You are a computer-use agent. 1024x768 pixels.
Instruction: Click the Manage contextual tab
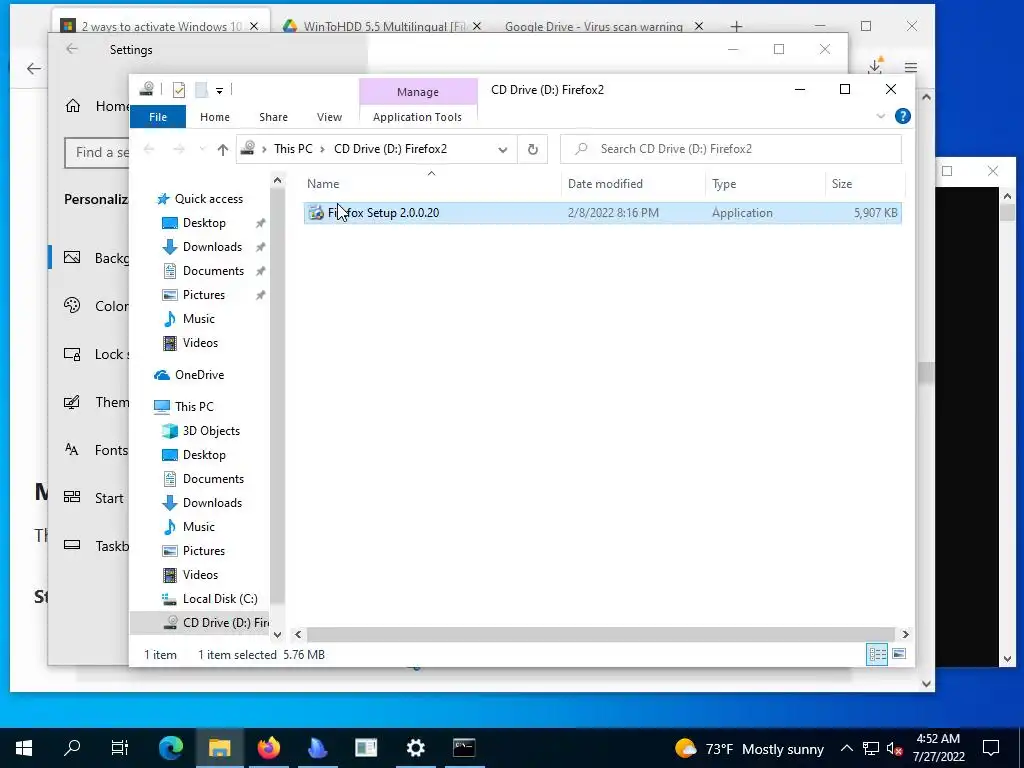click(x=418, y=92)
